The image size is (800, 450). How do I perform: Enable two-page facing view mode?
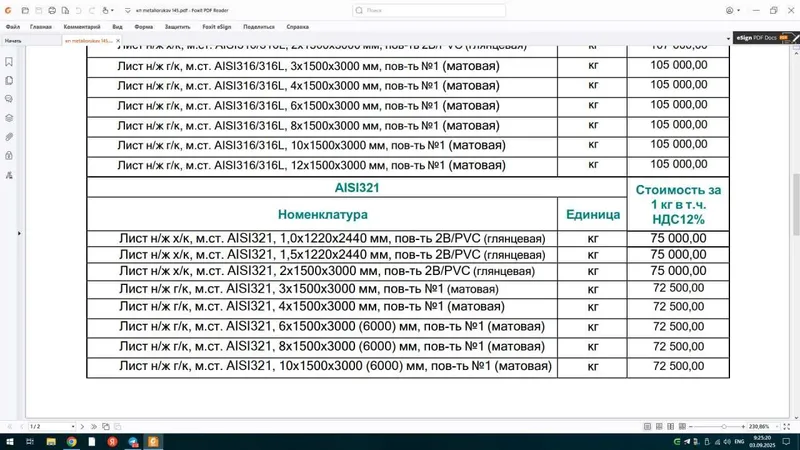(x=670, y=427)
